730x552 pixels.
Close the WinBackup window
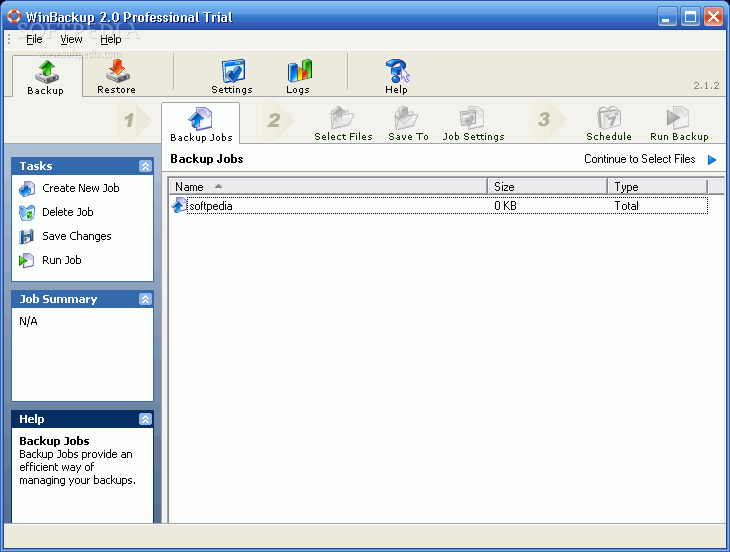click(x=713, y=17)
